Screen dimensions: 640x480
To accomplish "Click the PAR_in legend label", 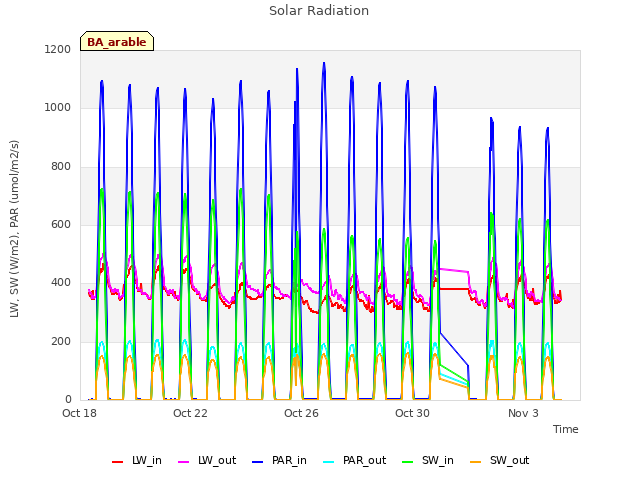I will pyautogui.click(x=289, y=461).
